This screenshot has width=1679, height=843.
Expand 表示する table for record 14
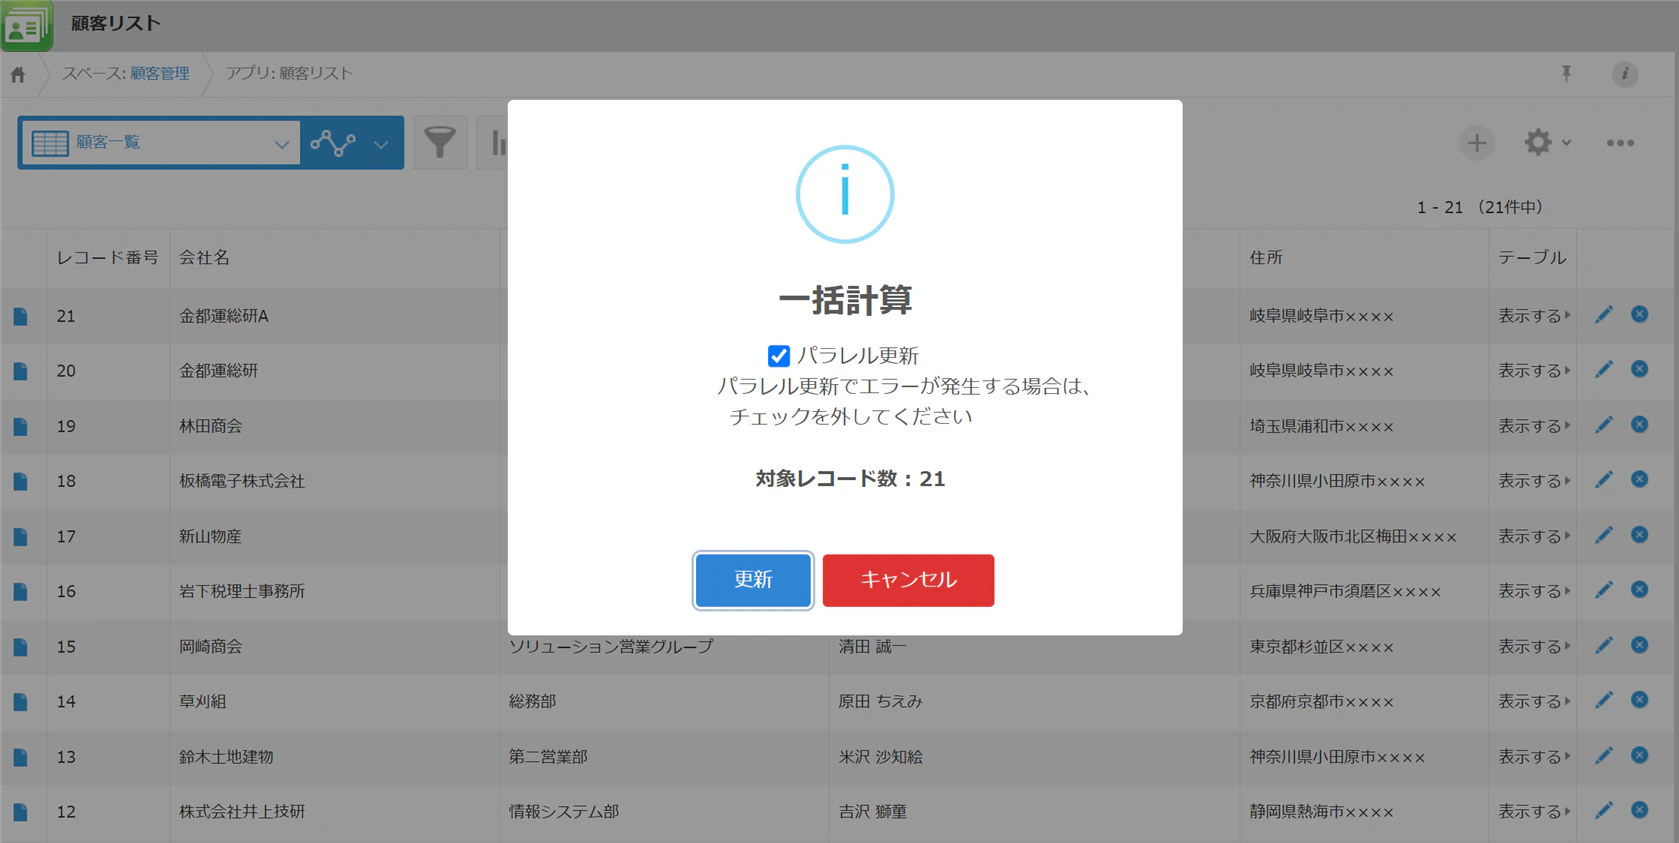pyautogui.click(x=1533, y=702)
